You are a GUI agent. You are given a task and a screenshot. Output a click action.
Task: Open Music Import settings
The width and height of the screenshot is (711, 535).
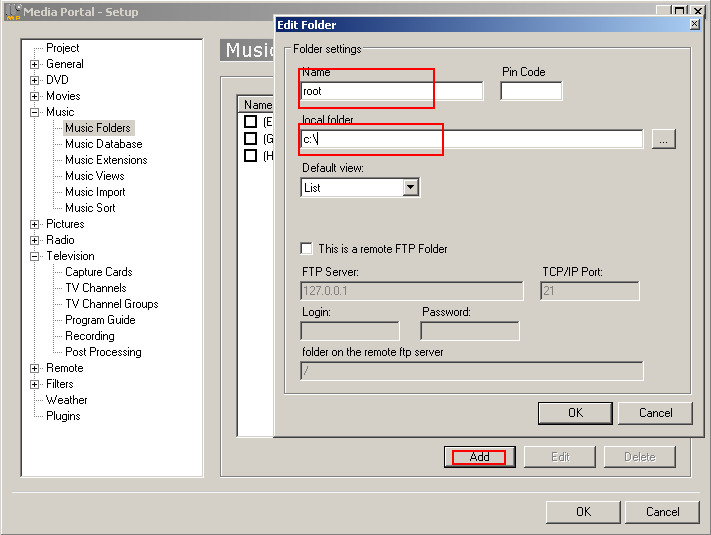pos(95,192)
